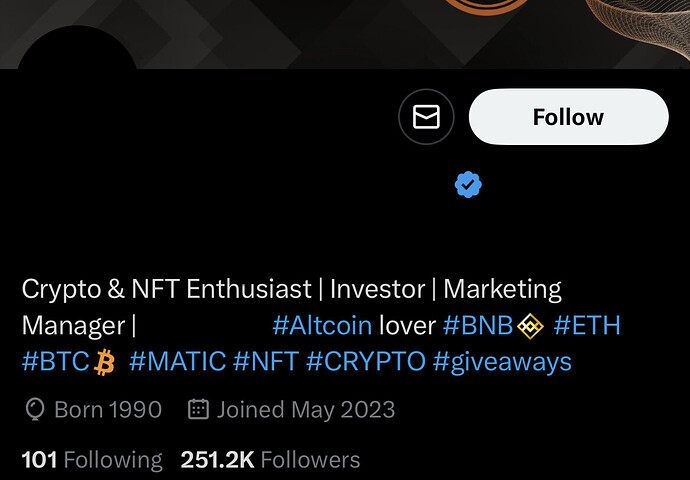Screen dimensions: 690x480
Task: Open the #giveaways hashtag link
Action: click(502, 363)
